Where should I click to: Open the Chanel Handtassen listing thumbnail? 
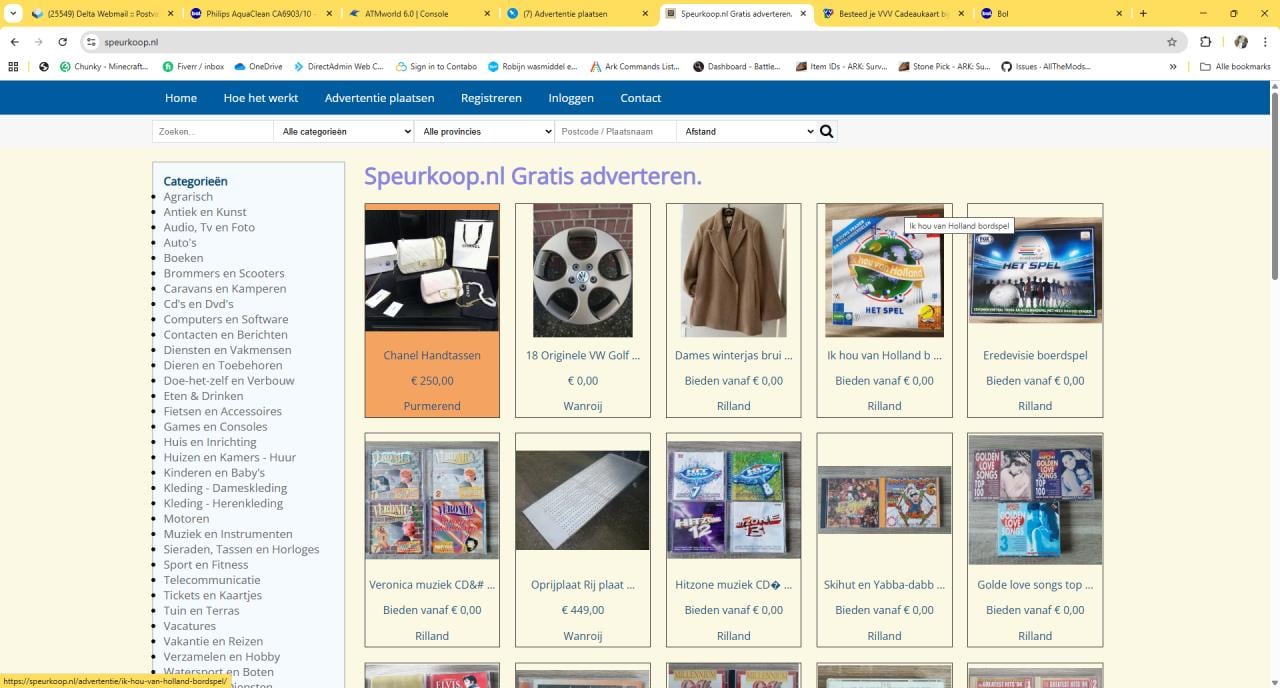click(431, 269)
